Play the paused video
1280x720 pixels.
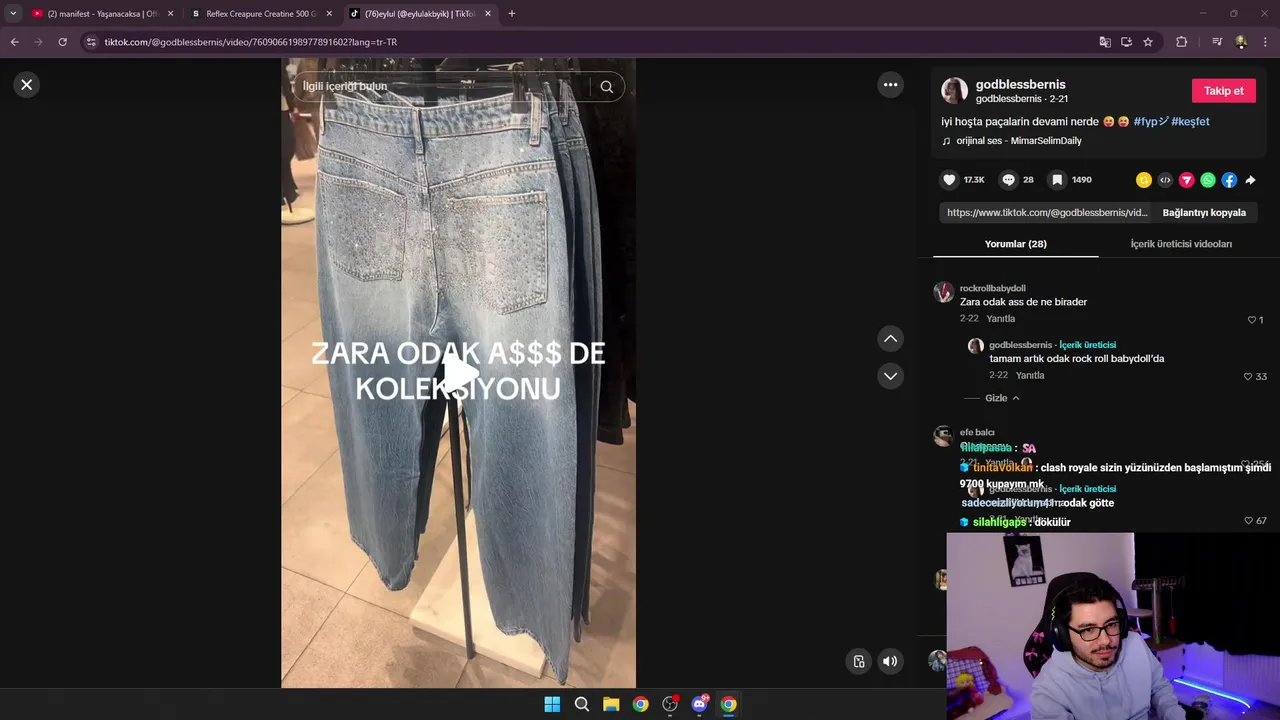(x=459, y=373)
